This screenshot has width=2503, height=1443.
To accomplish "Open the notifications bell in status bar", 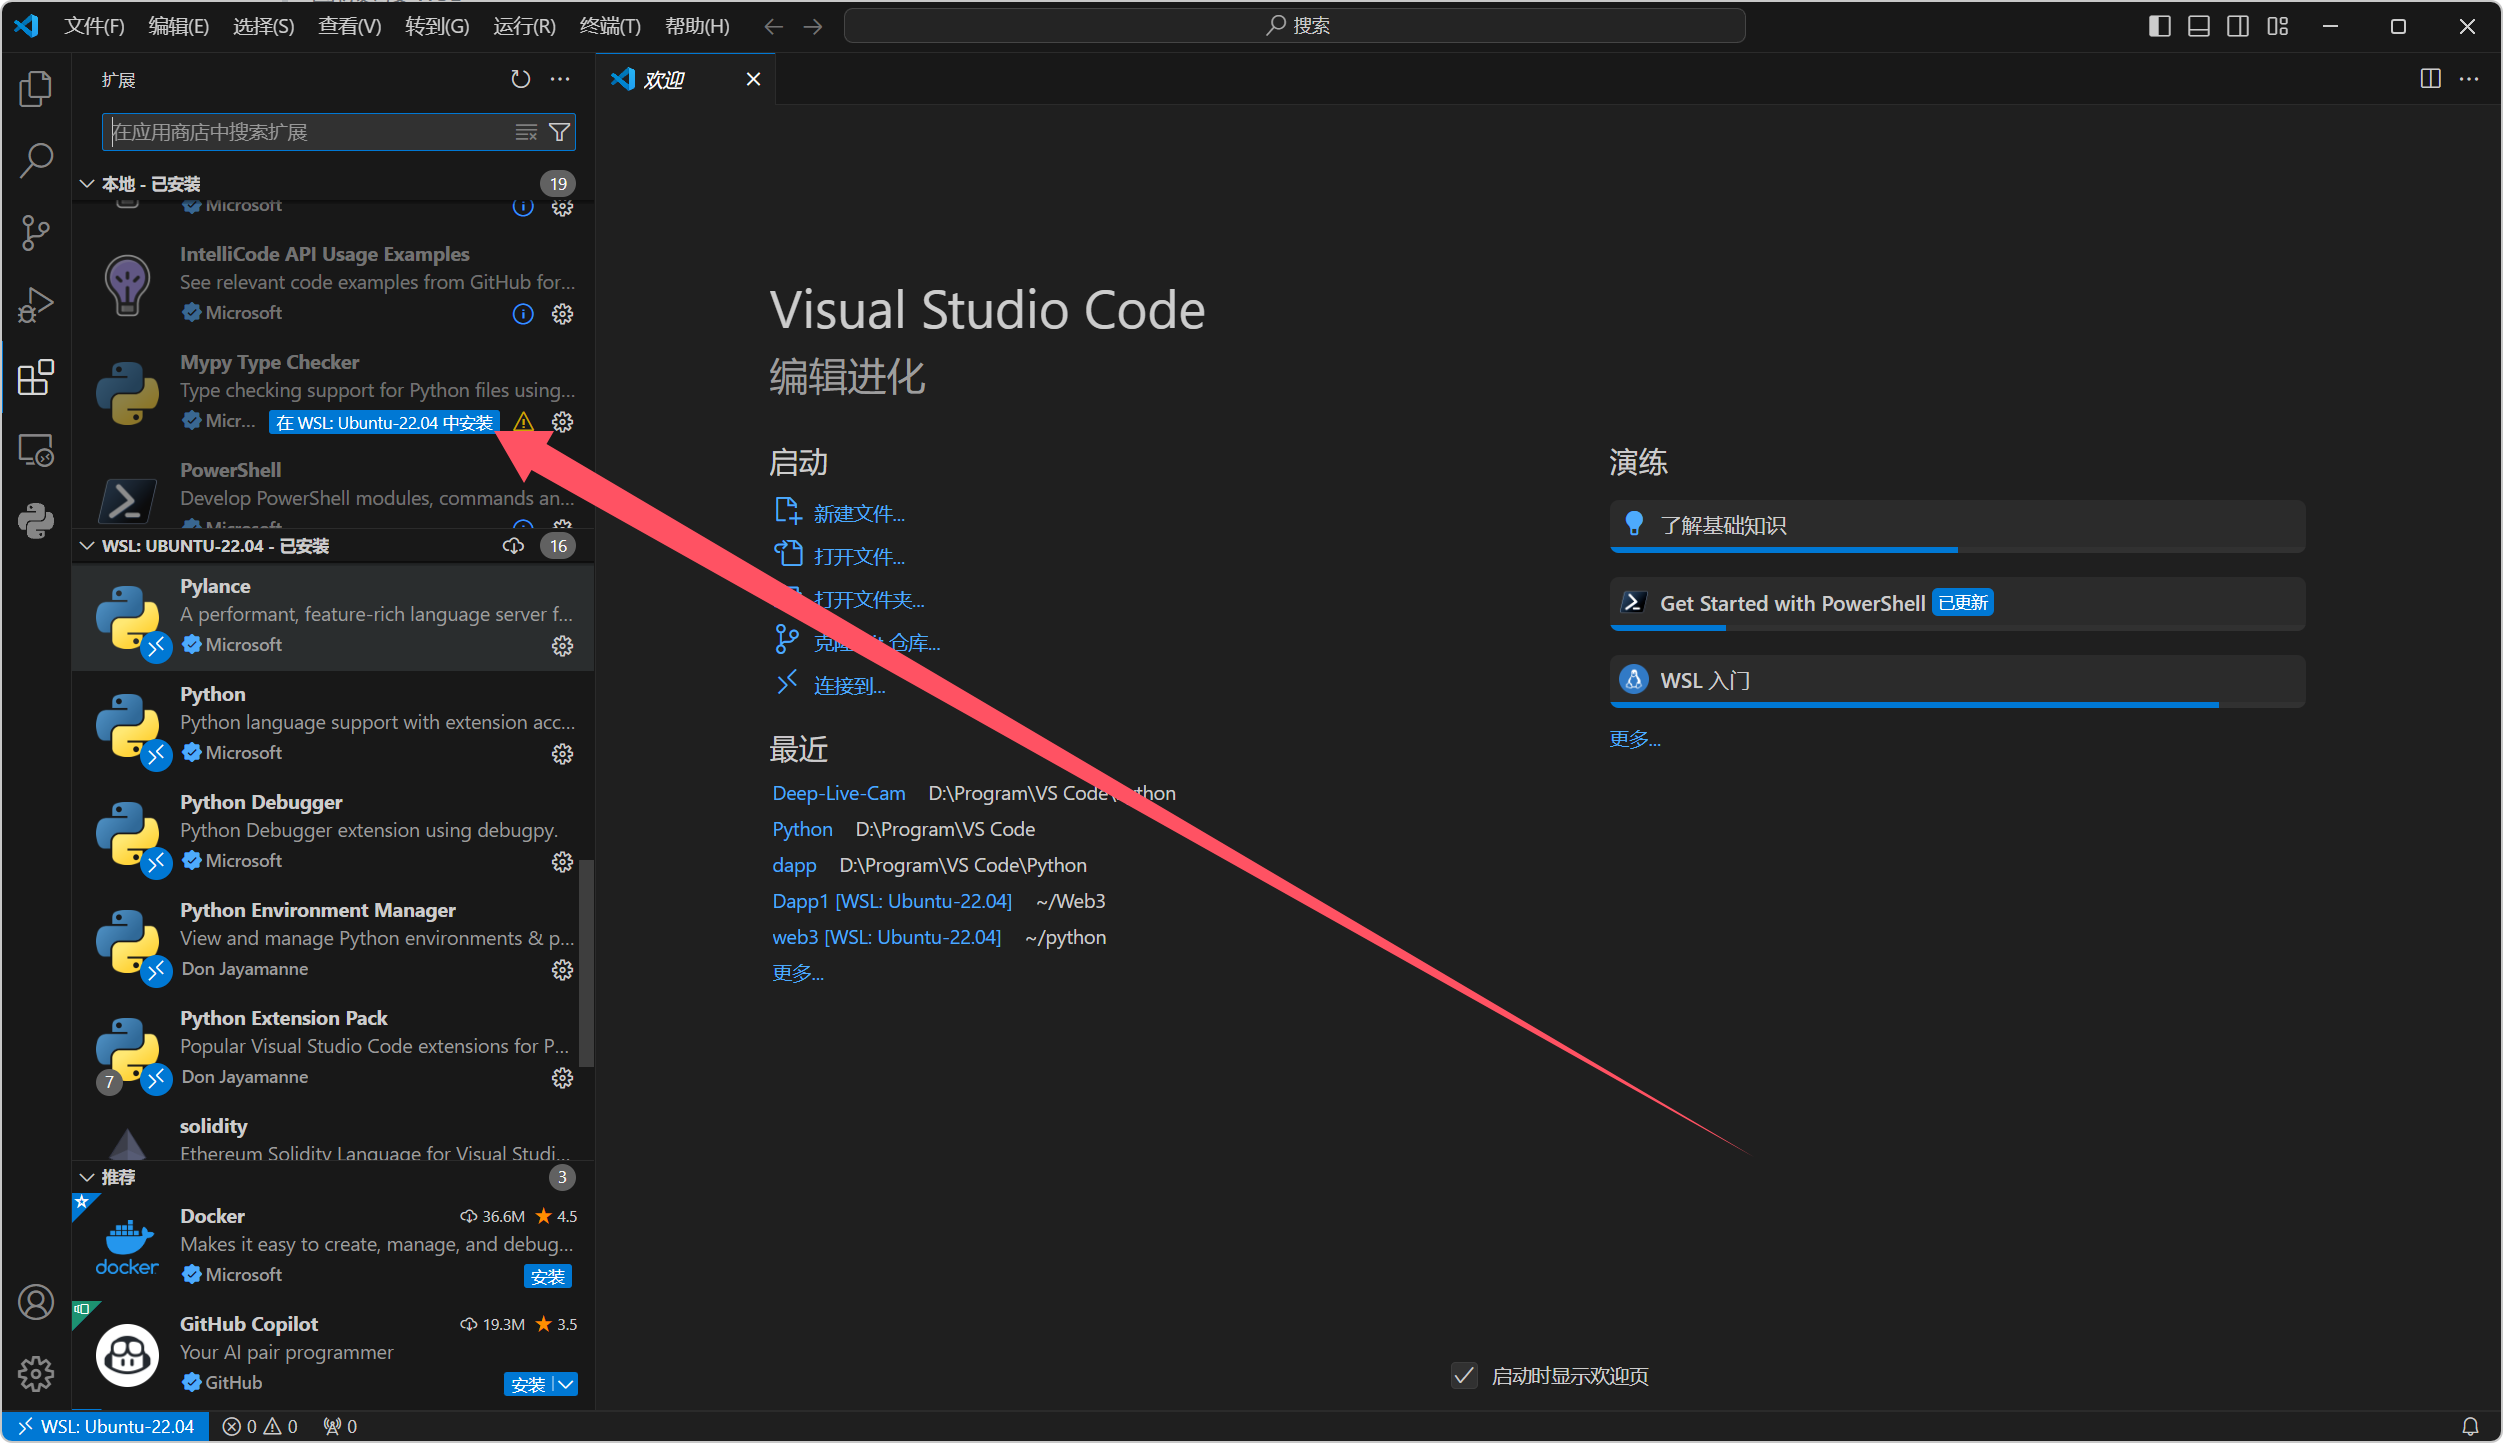I will 2470,1426.
